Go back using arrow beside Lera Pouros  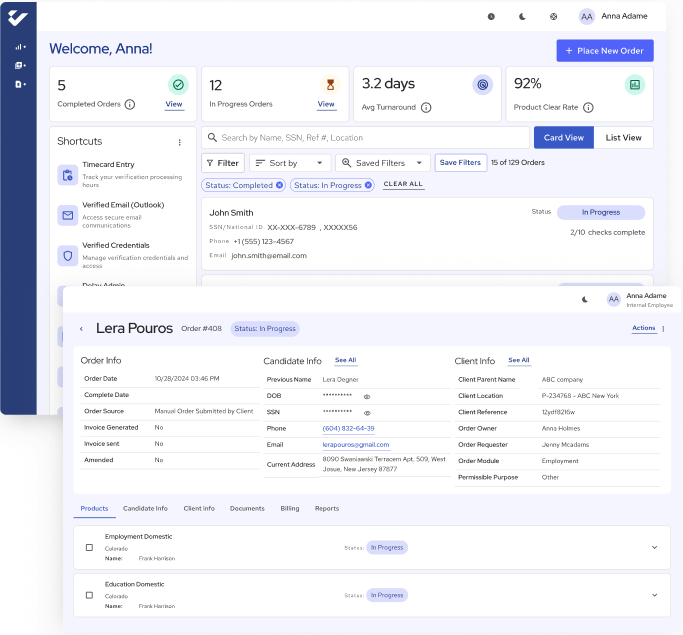pyautogui.click(x=81, y=328)
